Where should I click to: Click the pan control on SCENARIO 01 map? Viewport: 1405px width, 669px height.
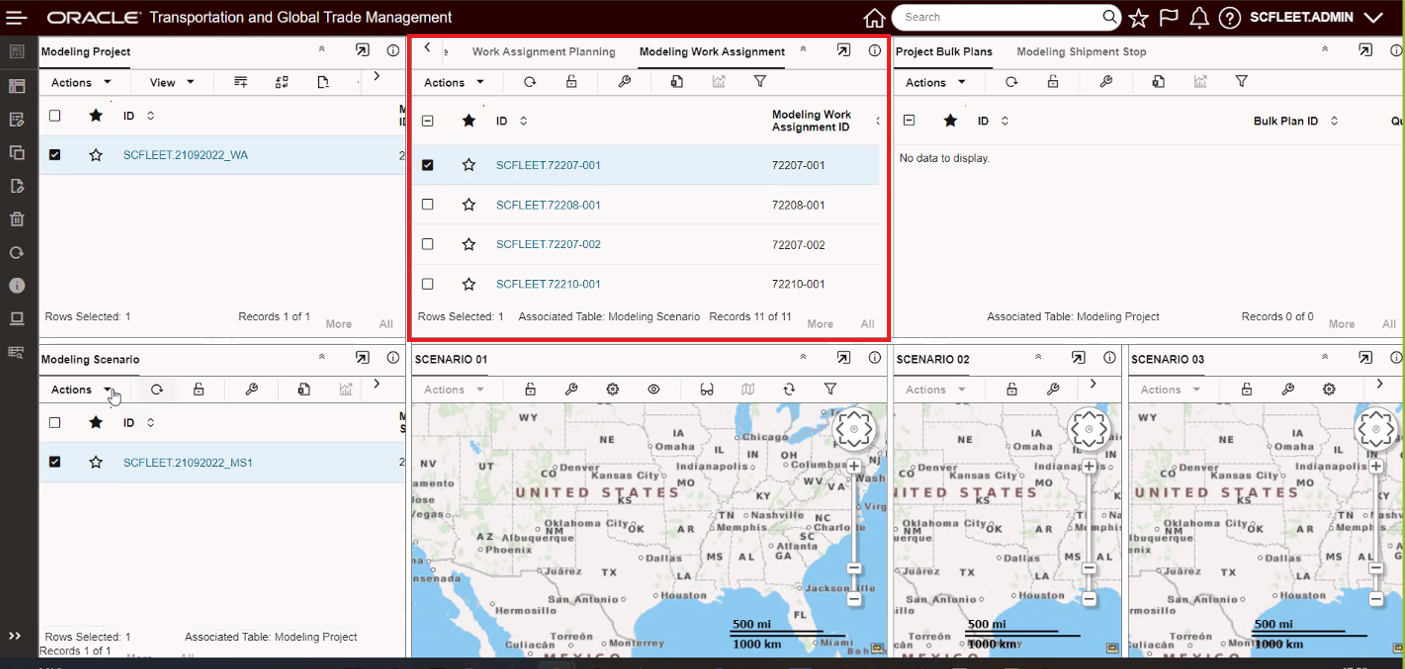click(x=855, y=429)
